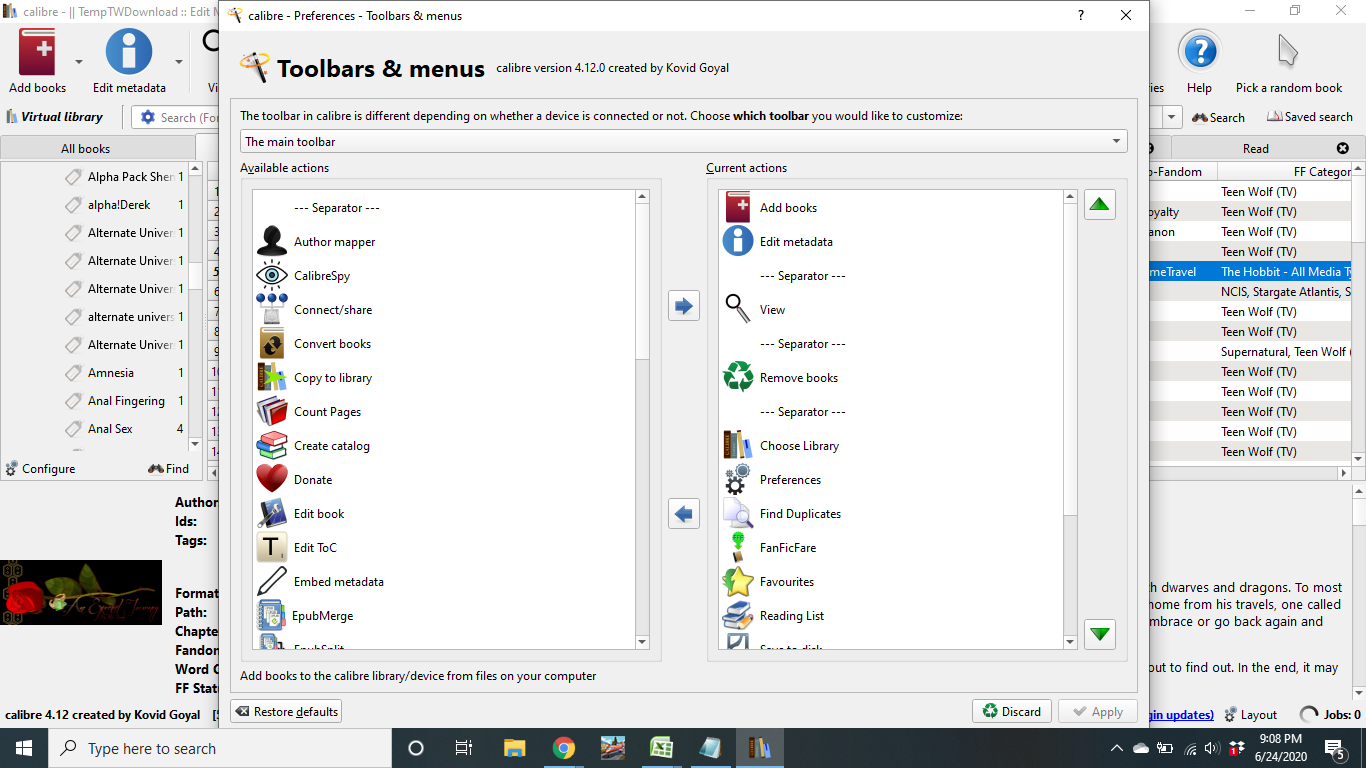The image size is (1366, 768).
Task: Choose the Choose Library icon
Action: pyautogui.click(x=738, y=446)
